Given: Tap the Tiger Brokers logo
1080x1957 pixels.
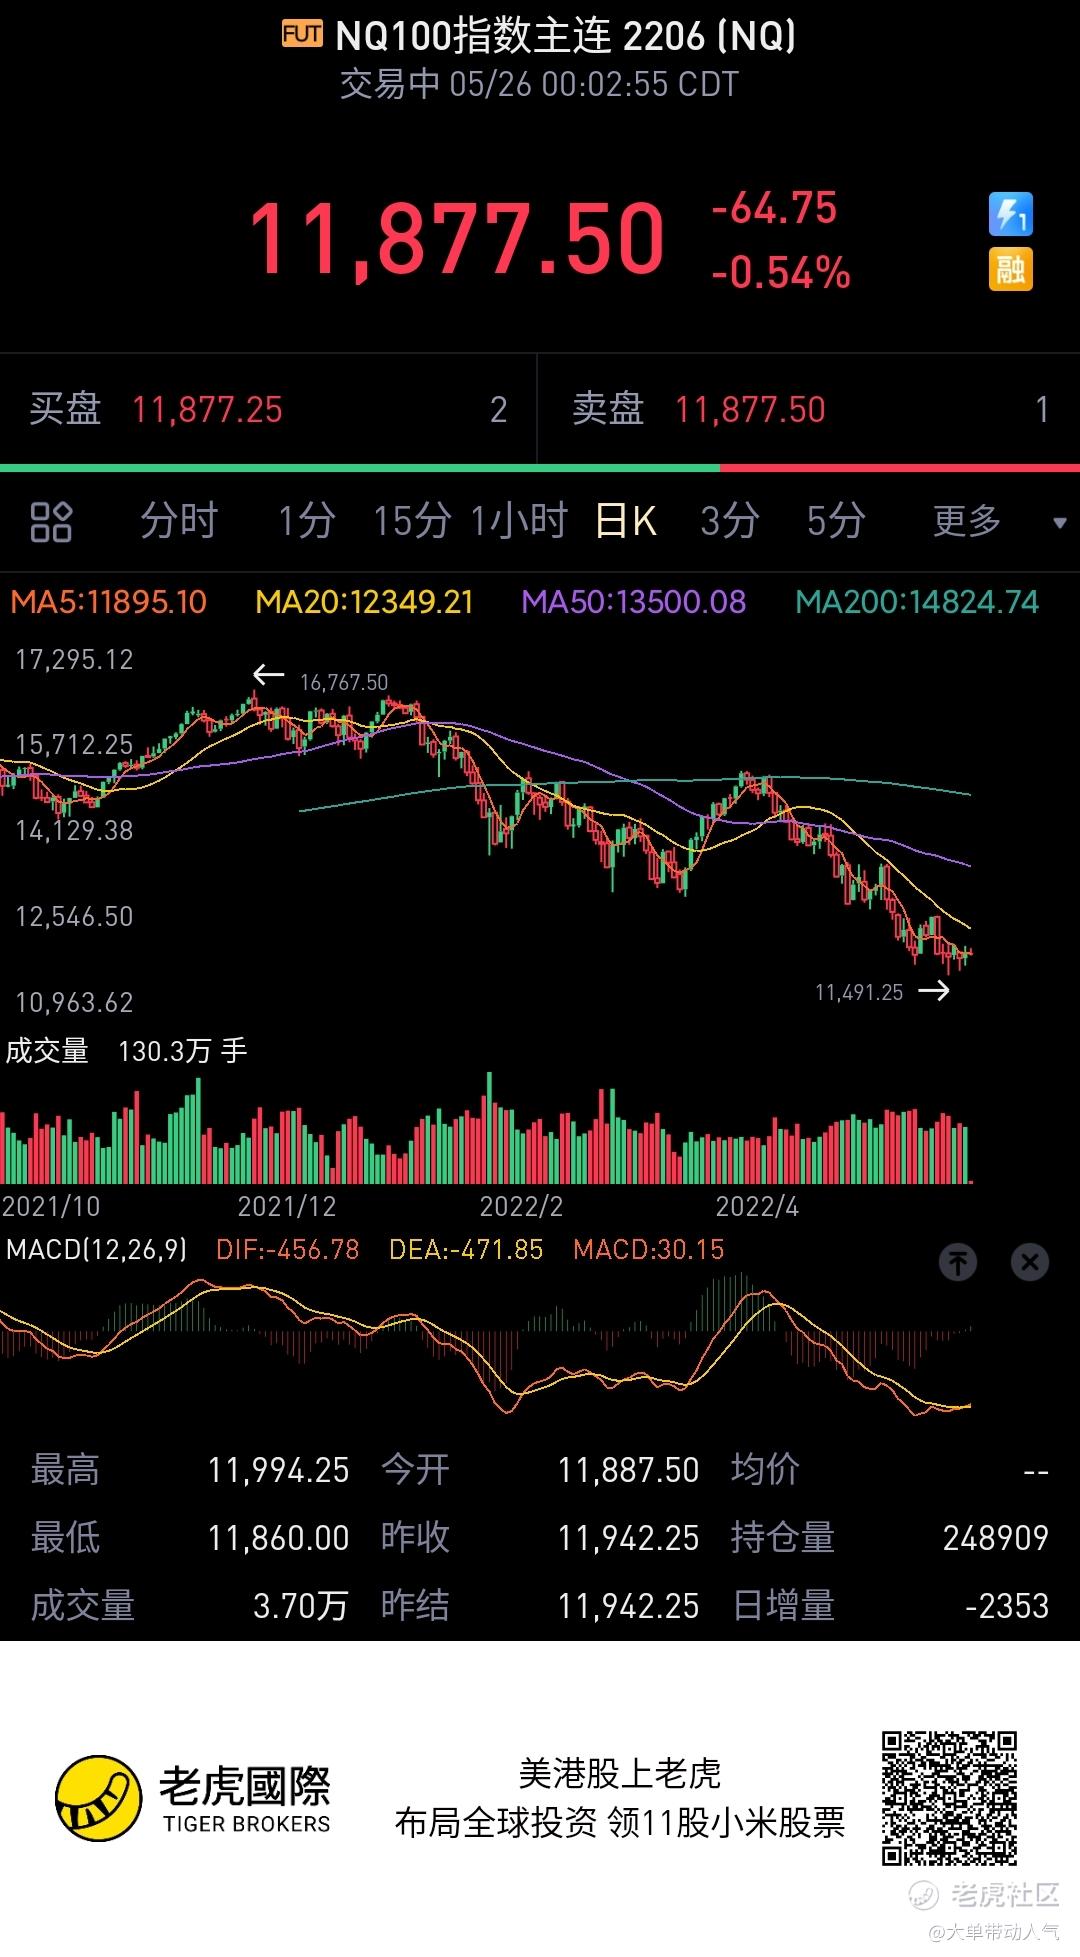Looking at the screenshot, I should point(193,1798).
